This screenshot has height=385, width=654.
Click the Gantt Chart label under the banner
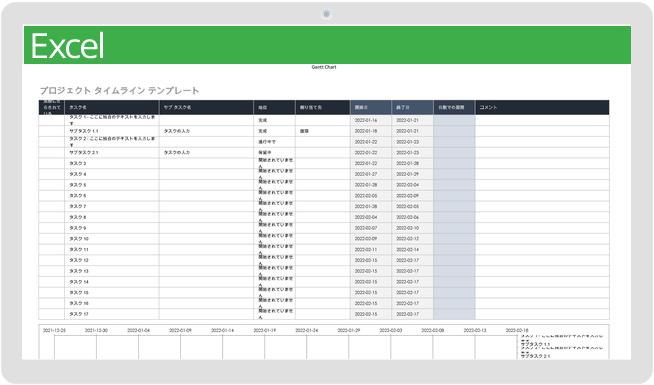[x=324, y=67]
